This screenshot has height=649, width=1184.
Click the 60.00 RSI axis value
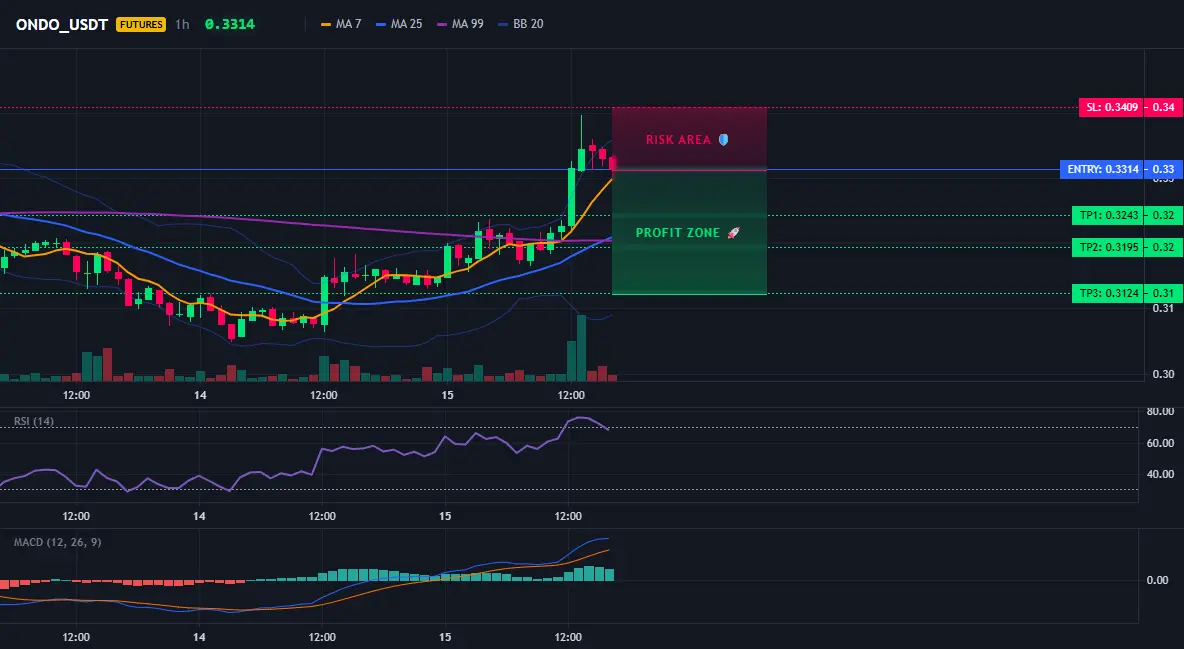(x=1160, y=443)
